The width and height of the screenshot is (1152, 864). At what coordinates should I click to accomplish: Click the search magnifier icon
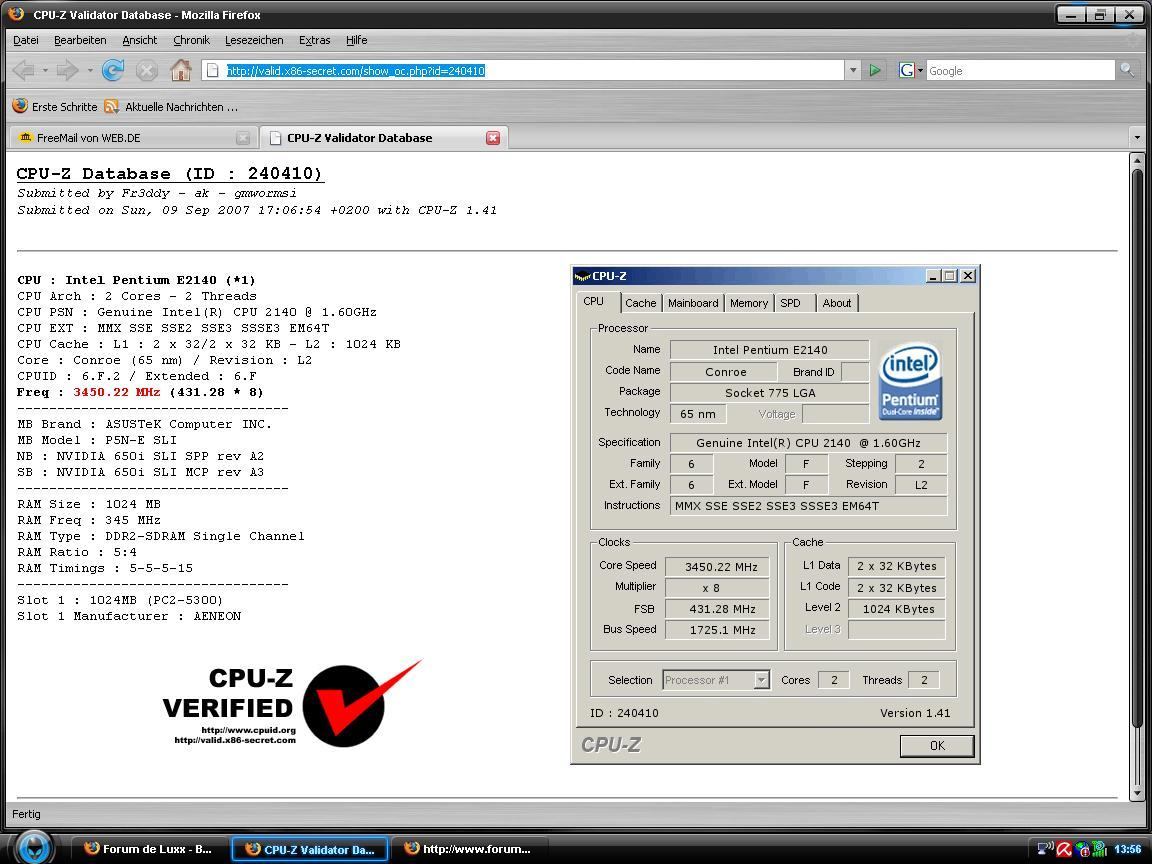1126,70
